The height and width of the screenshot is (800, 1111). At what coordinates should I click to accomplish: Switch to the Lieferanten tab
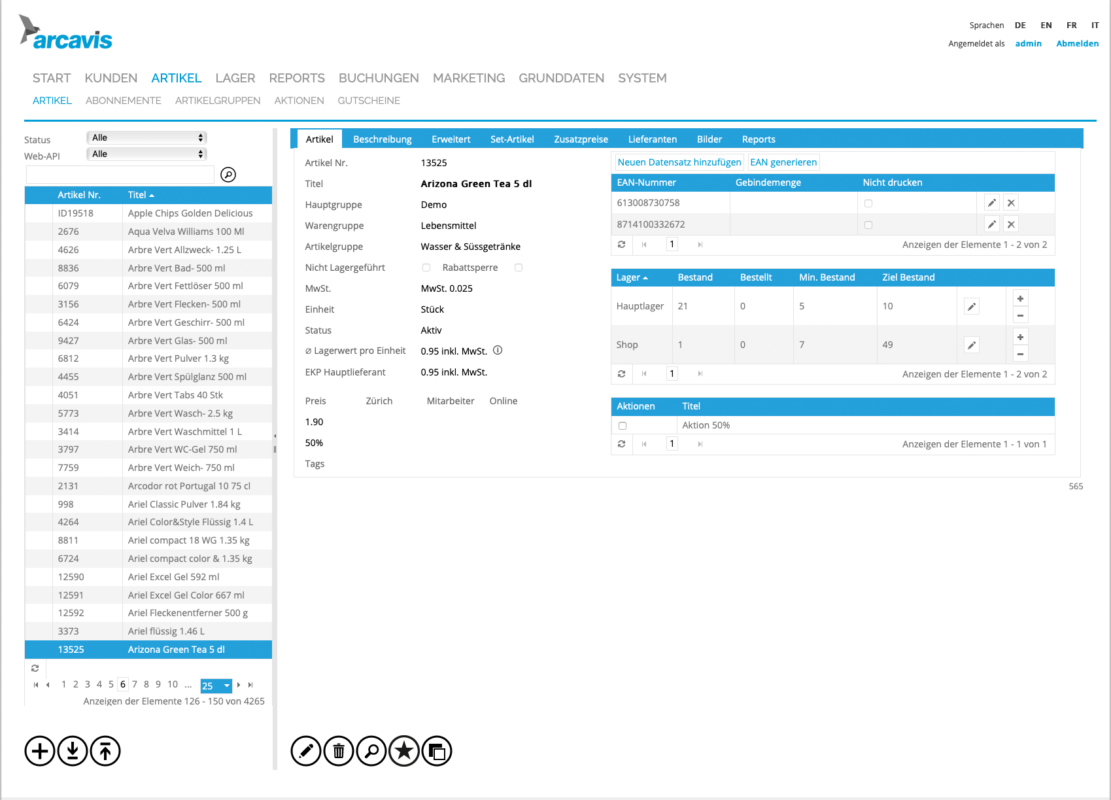point(653,139)
